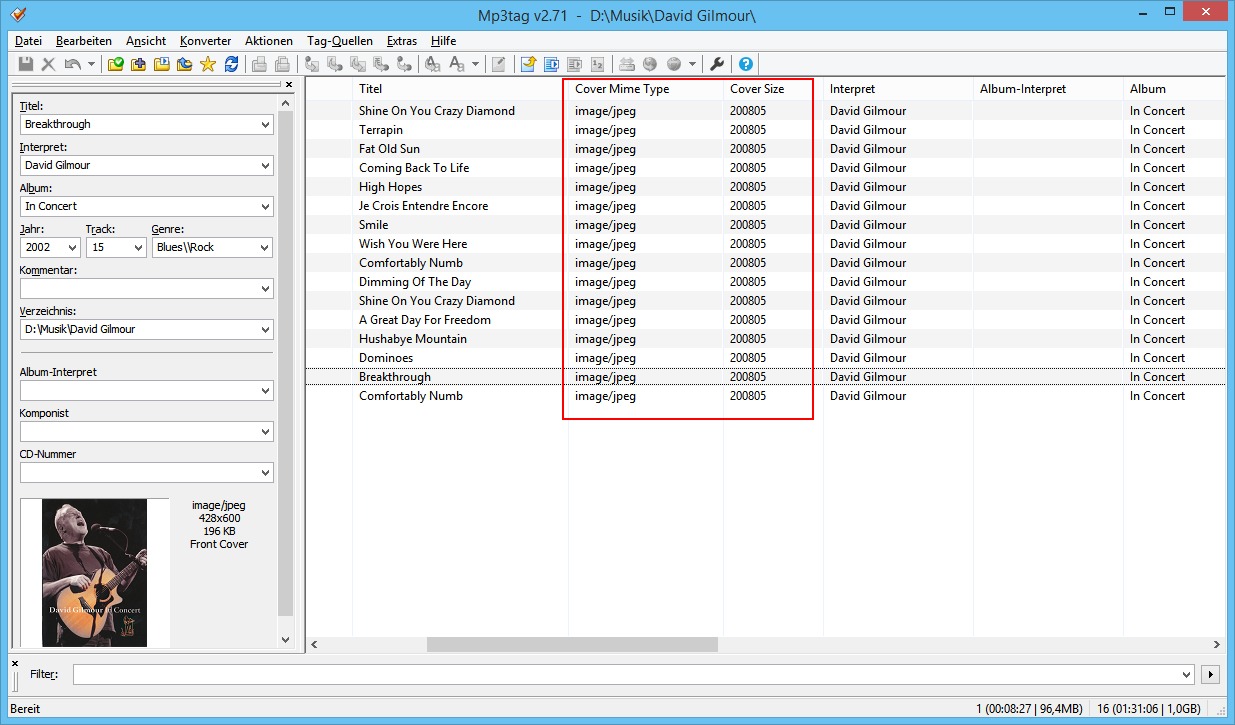Click the Undo arrow icon
This screenshot has width=1235, height=725.
(x=72, y=64)
